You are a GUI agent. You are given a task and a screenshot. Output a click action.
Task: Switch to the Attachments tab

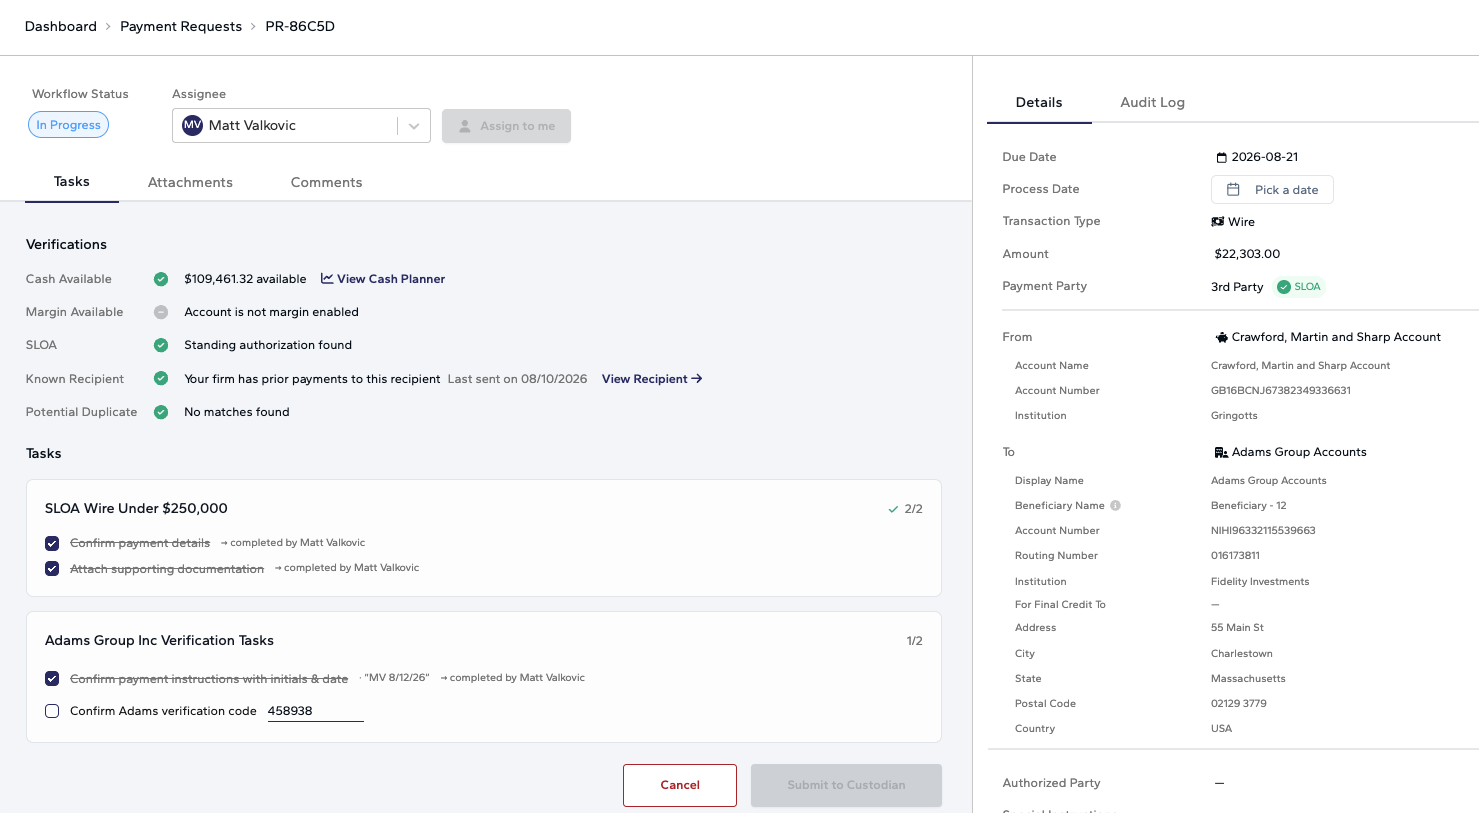(x=190, y=182)
